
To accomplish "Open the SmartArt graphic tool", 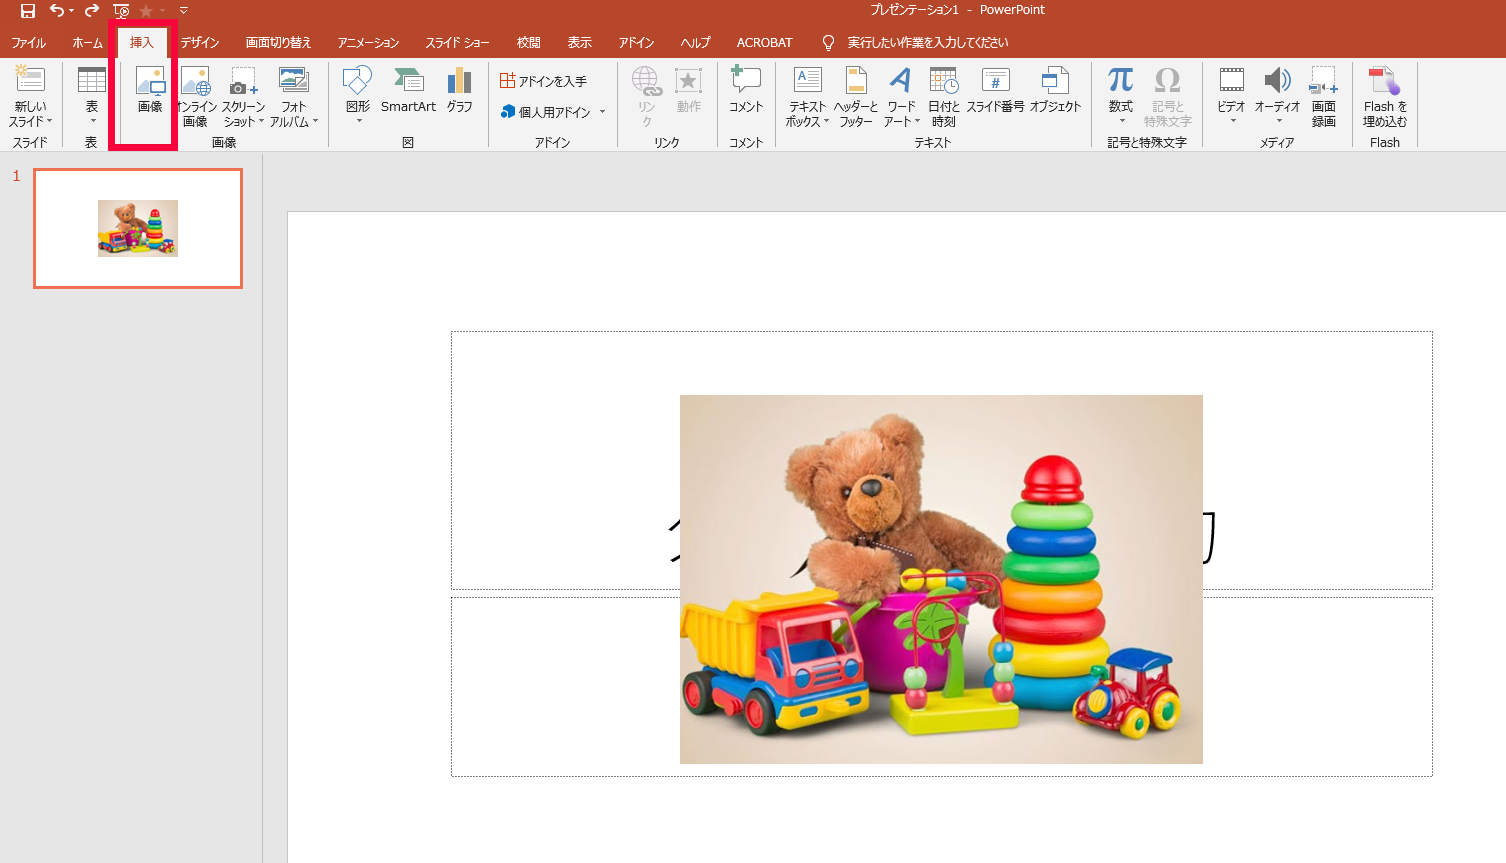I will (x=408, y=90).
